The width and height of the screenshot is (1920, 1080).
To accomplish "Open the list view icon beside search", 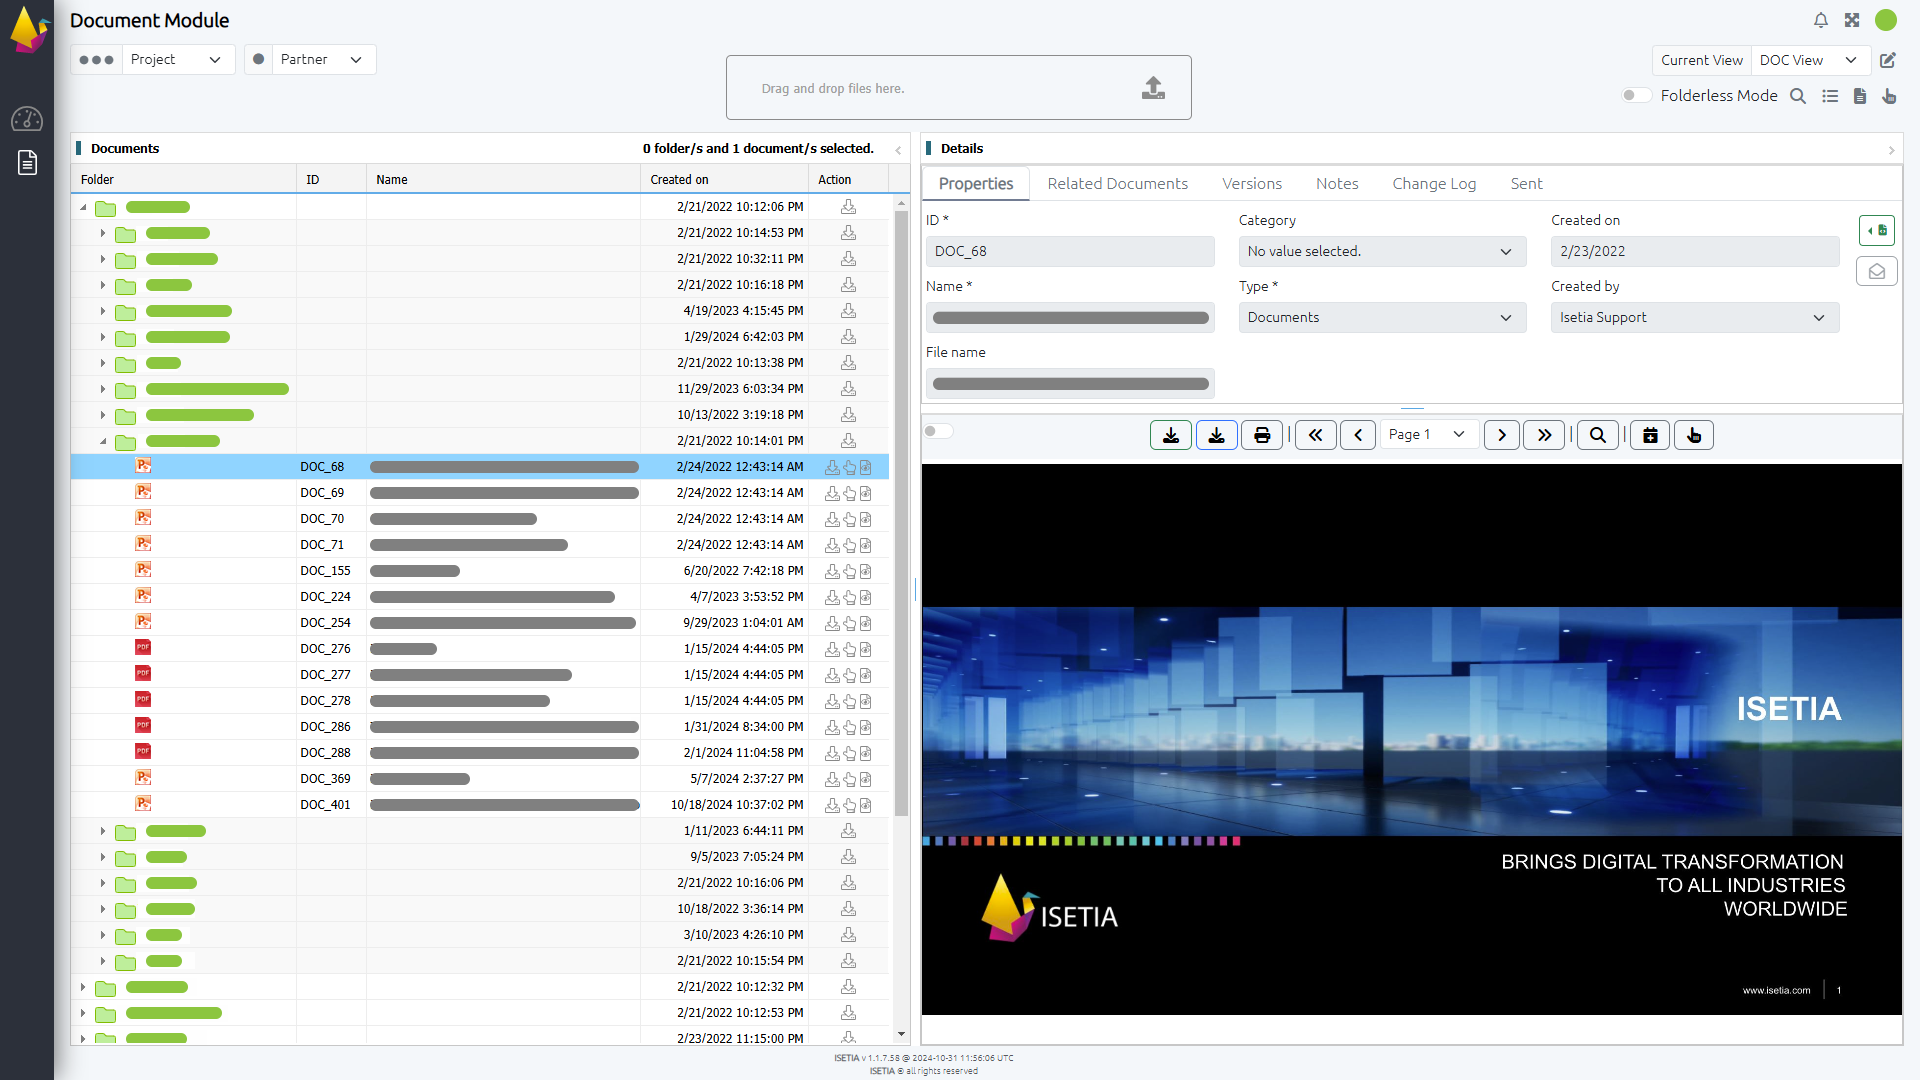I will click(1830, 96).
